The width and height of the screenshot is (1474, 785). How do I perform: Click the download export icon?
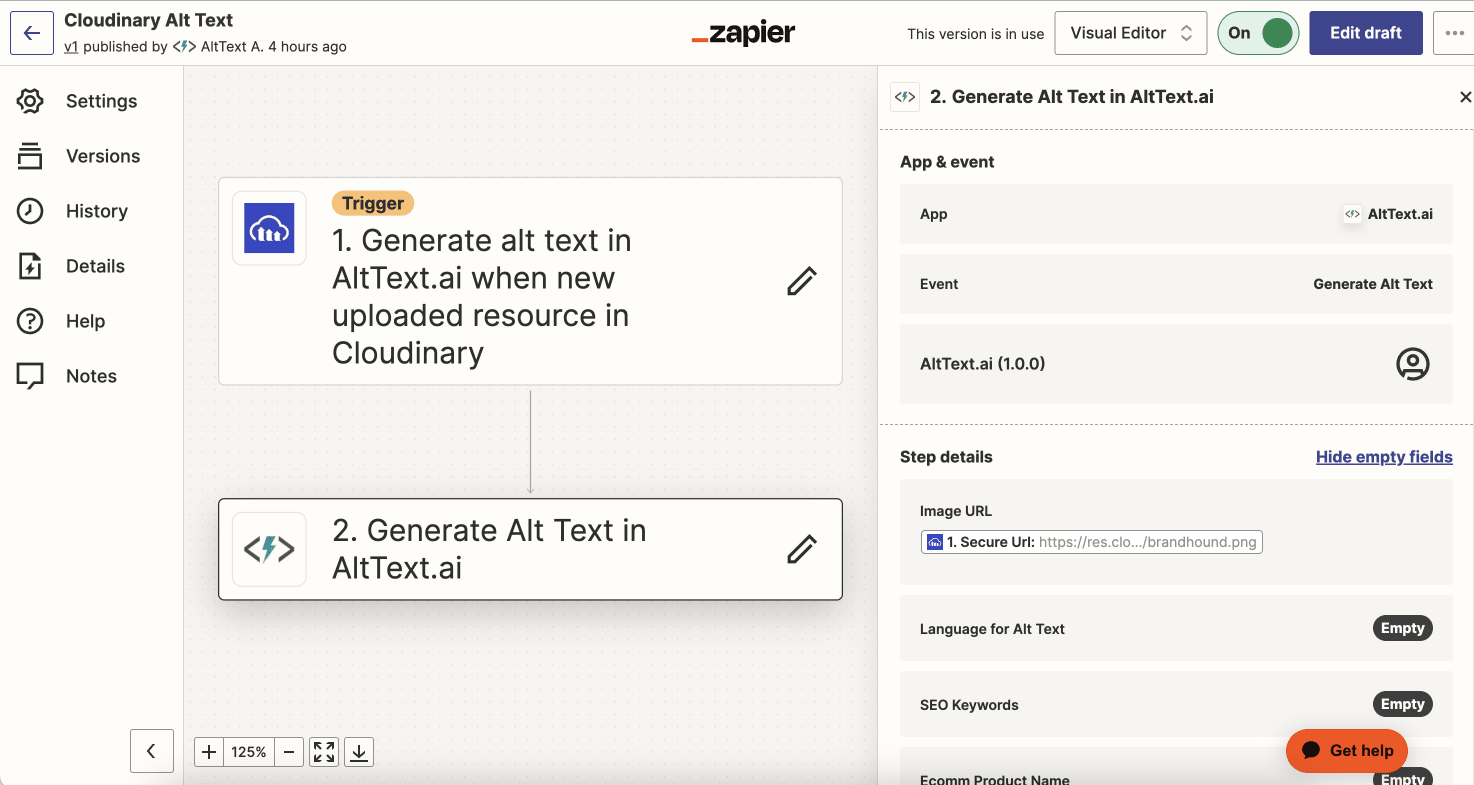pyautogui.click(x=359, y=752)
